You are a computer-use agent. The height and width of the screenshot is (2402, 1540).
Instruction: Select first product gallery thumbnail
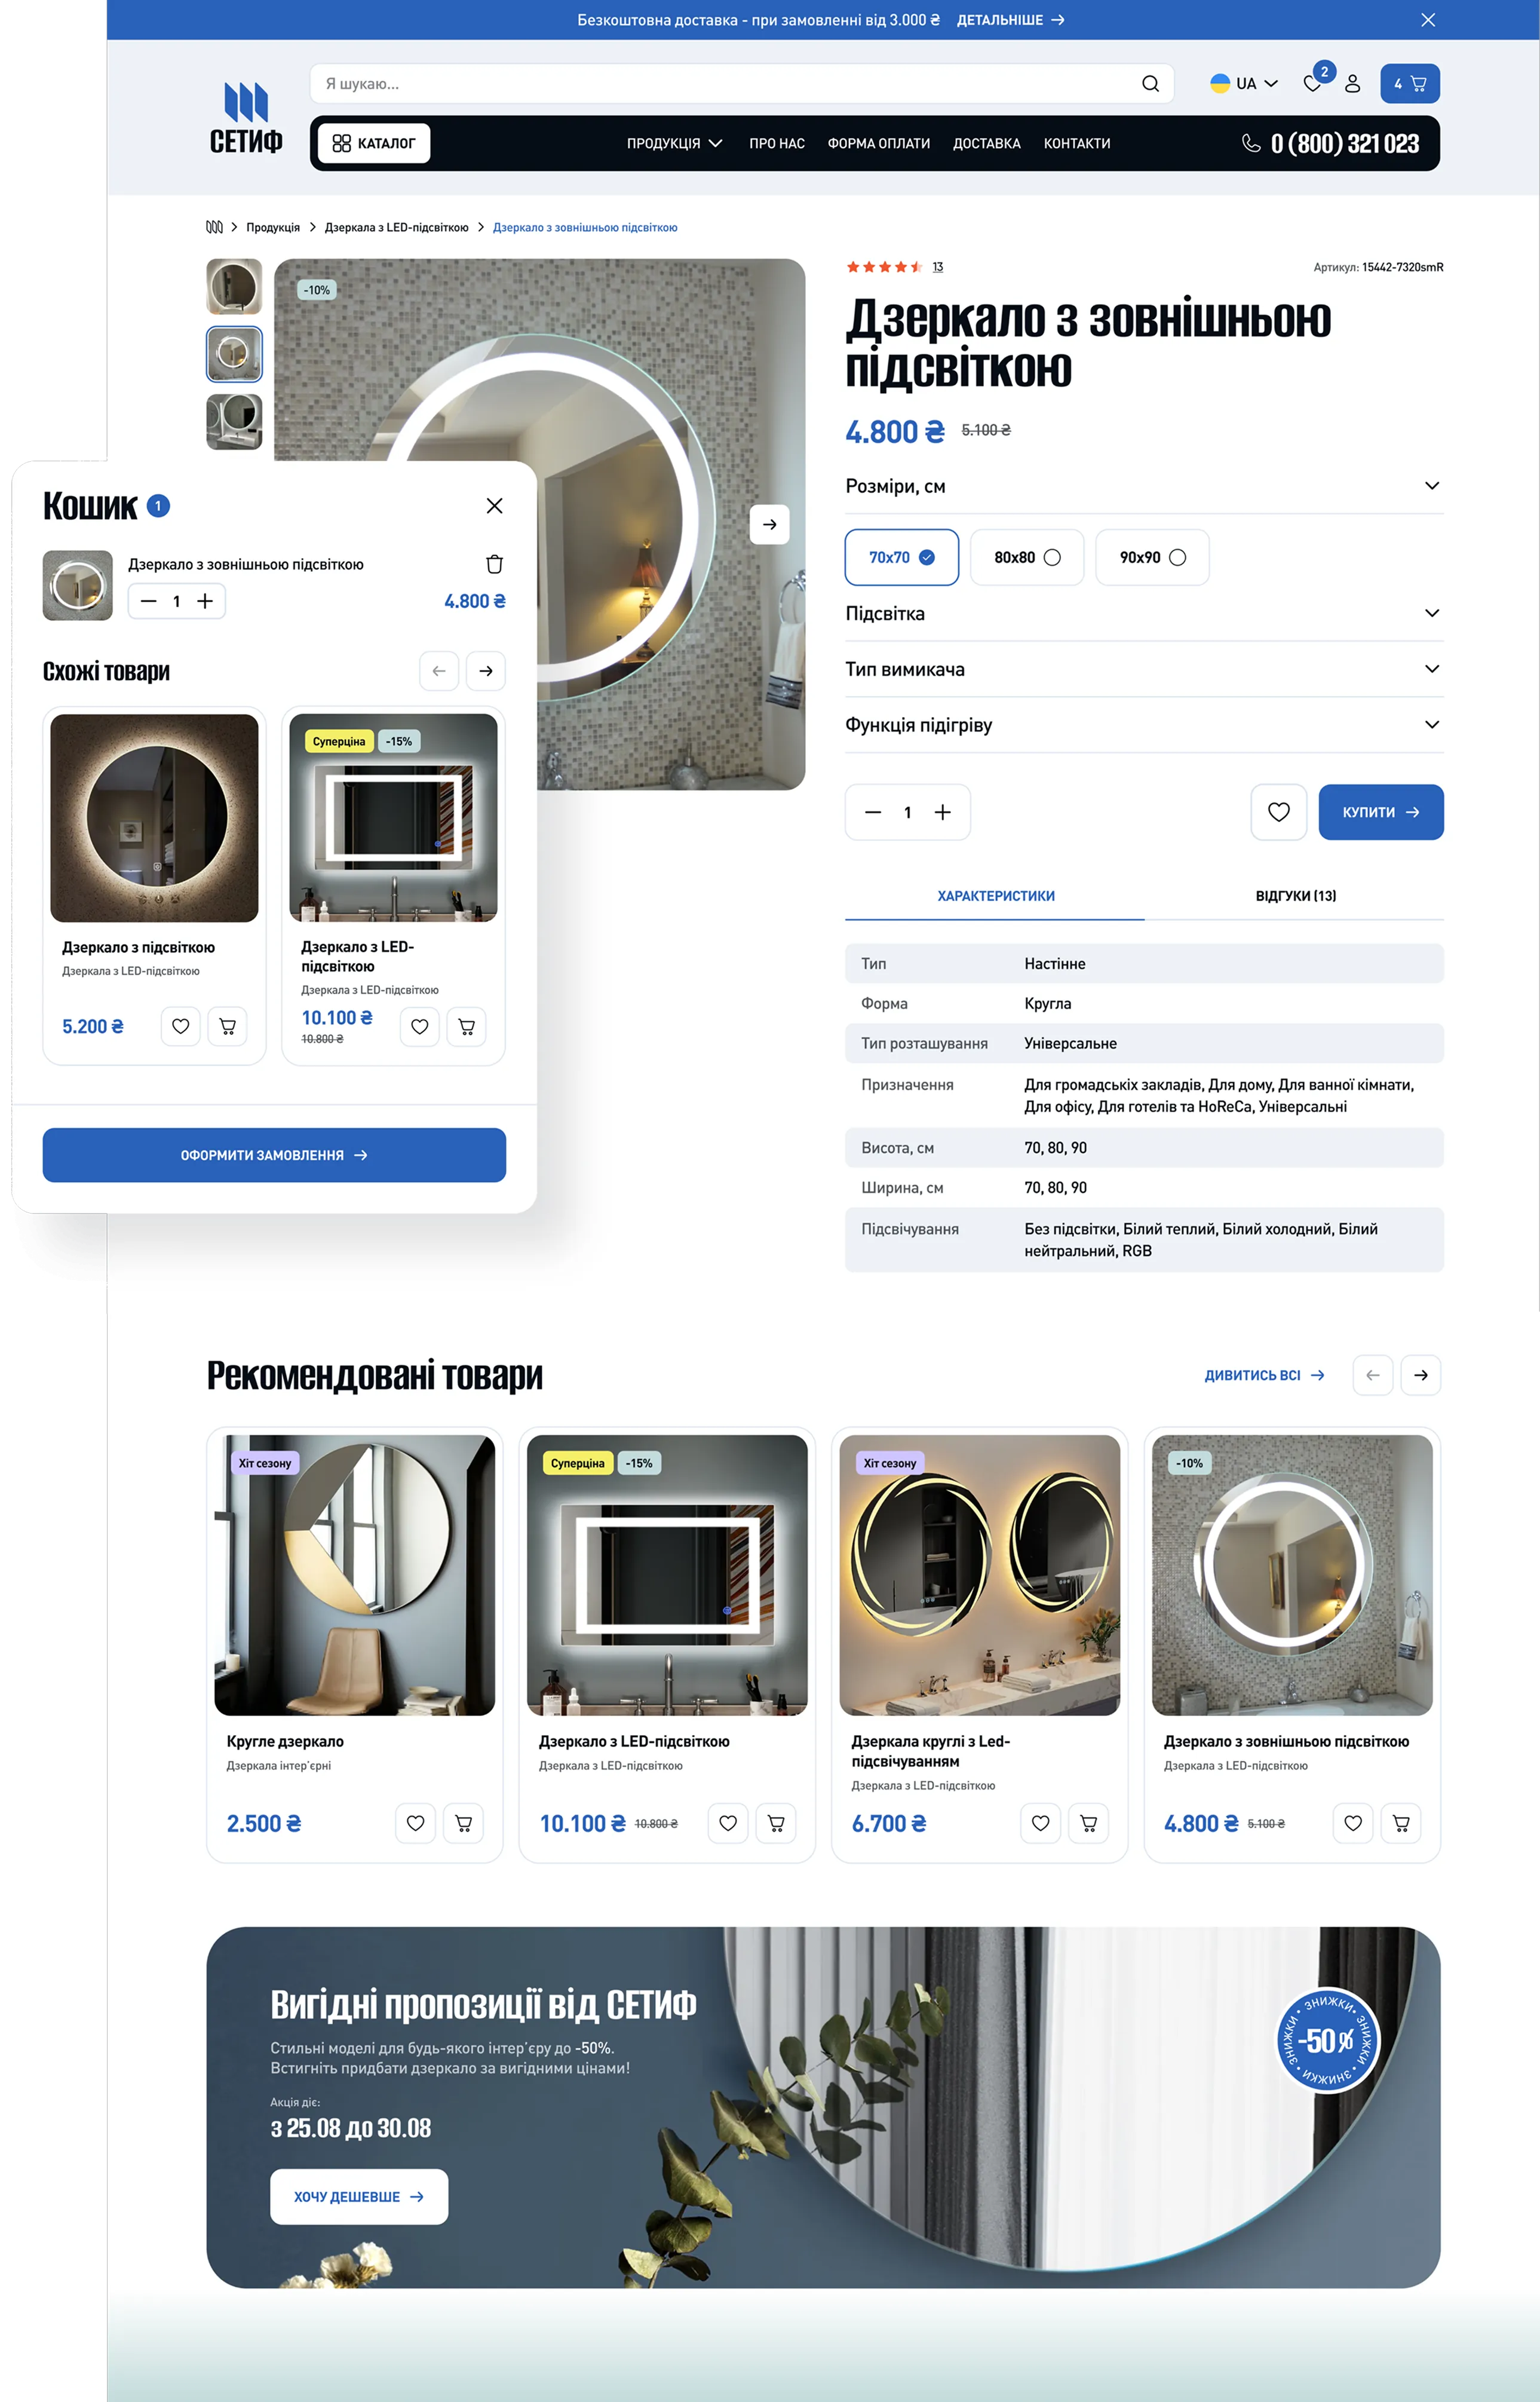234,286
